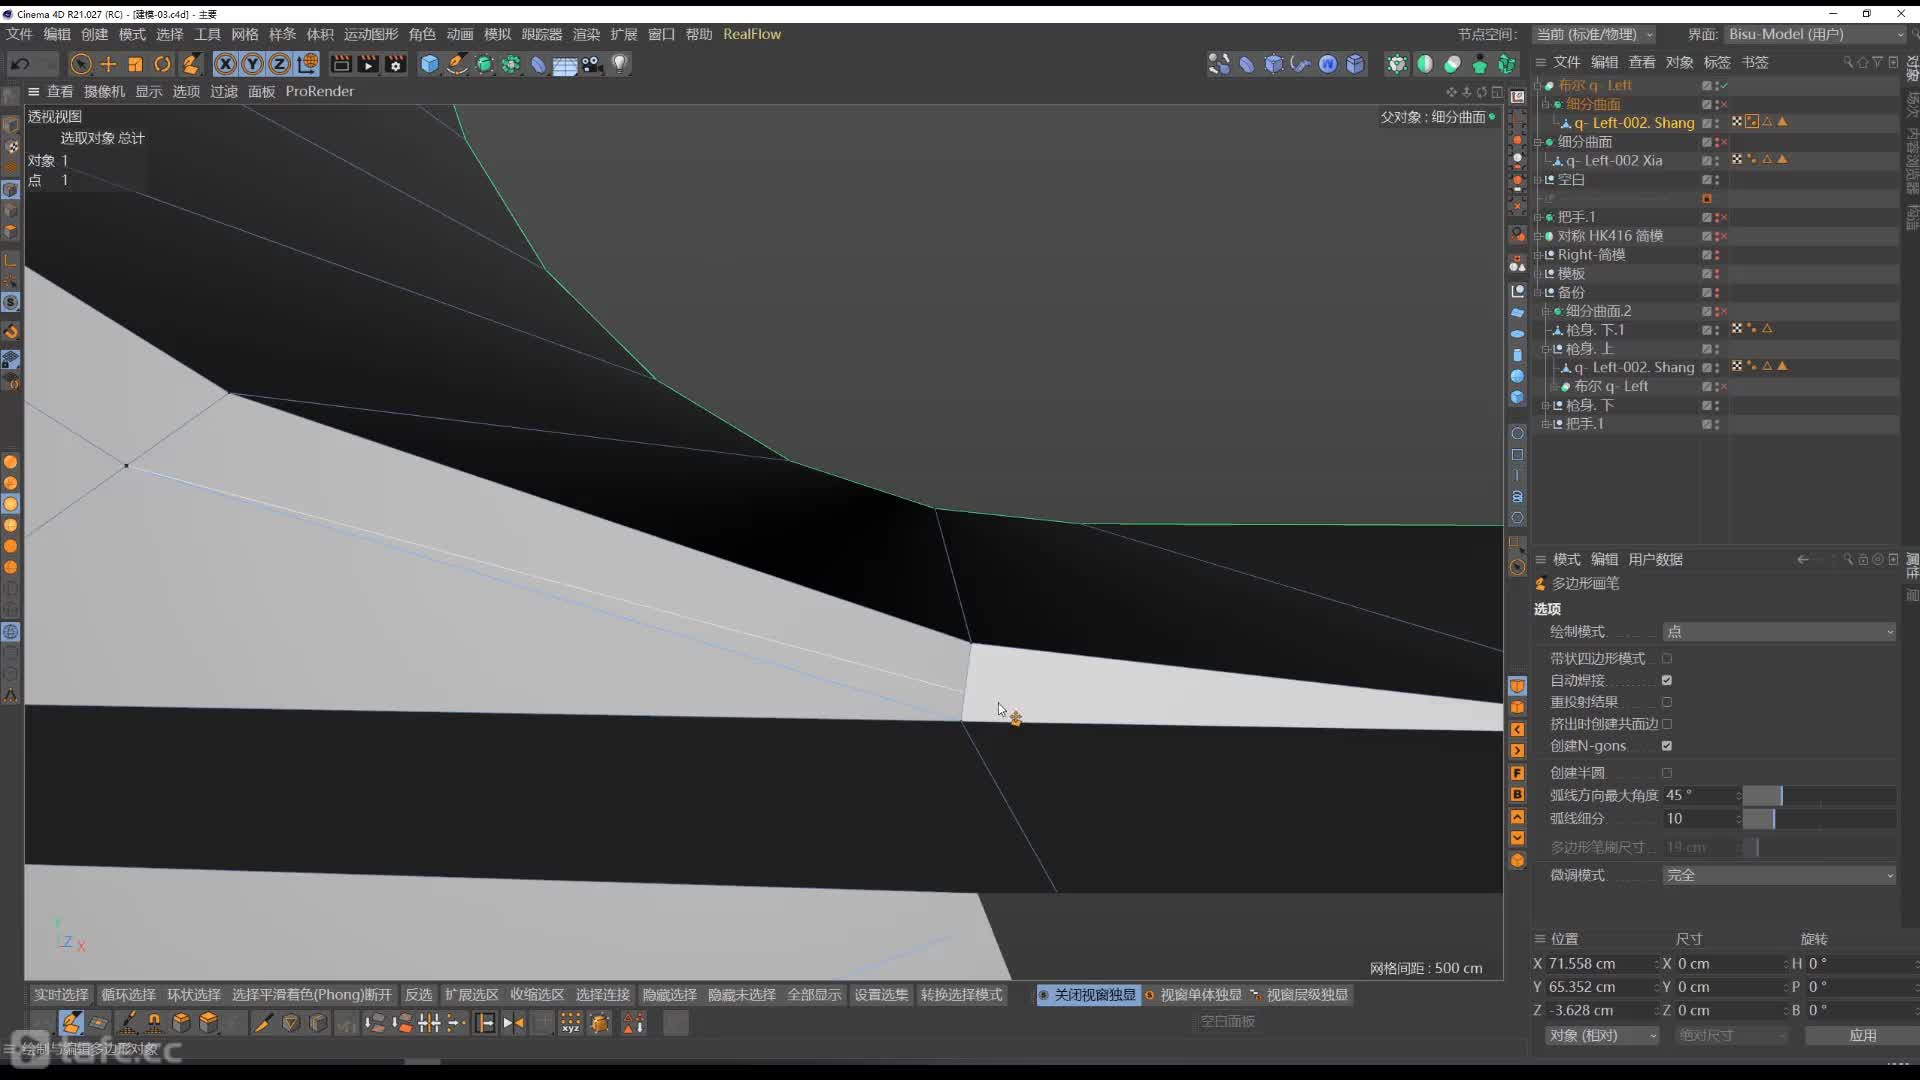
Task: Add a cube primitive object
Action: [430, 64]
